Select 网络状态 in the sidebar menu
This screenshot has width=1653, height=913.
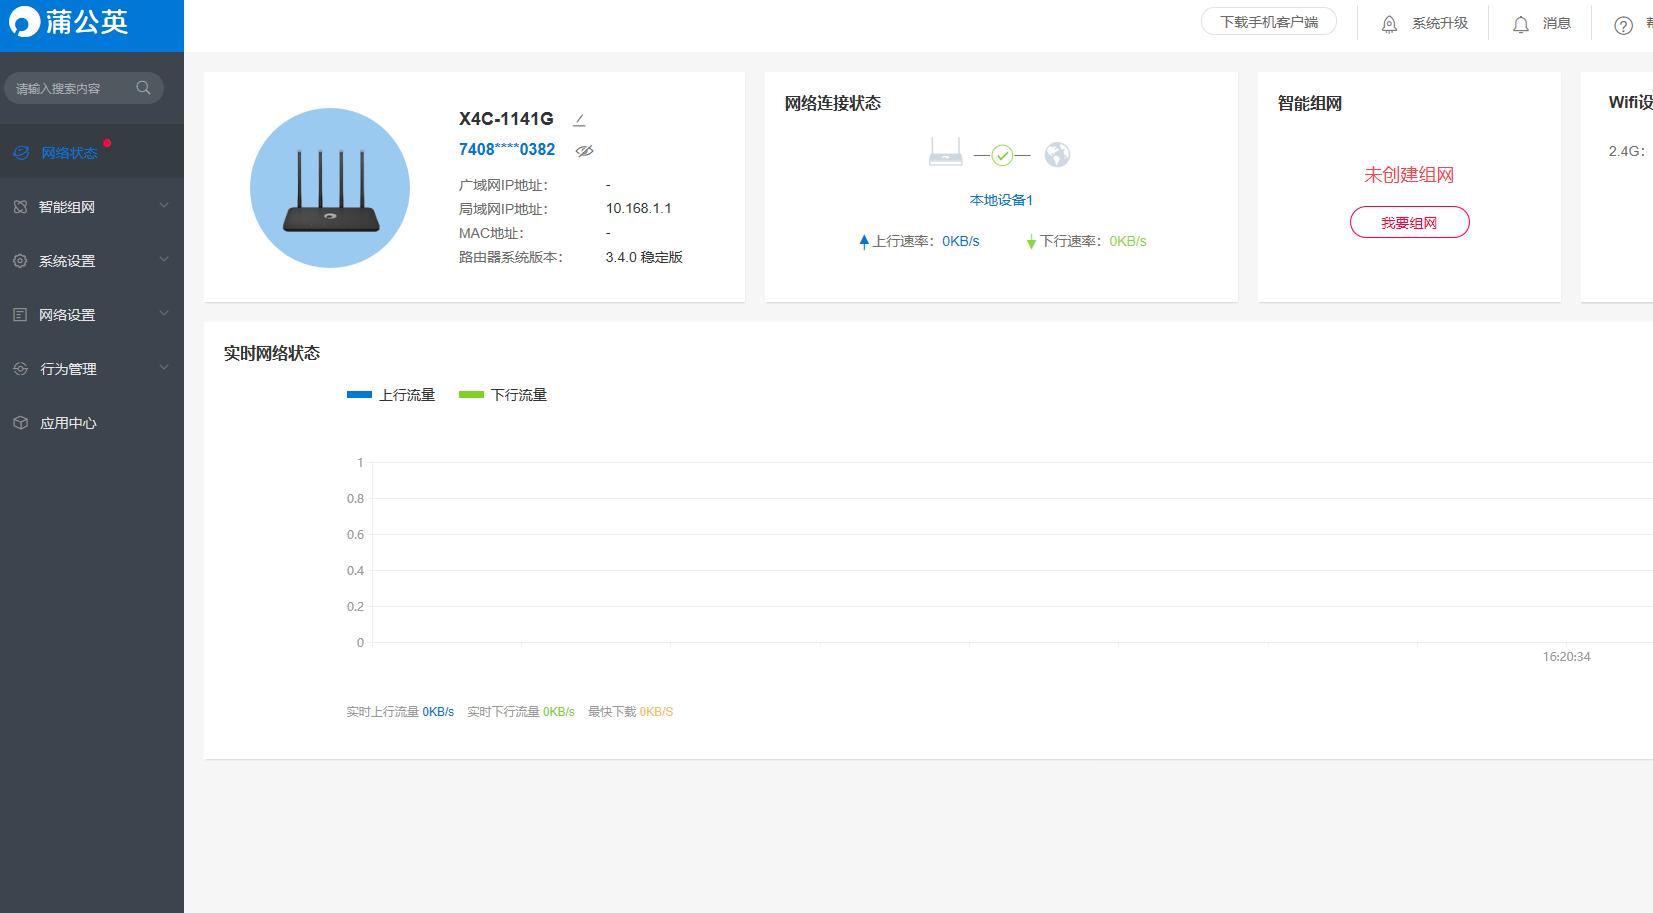coord(68,152)
